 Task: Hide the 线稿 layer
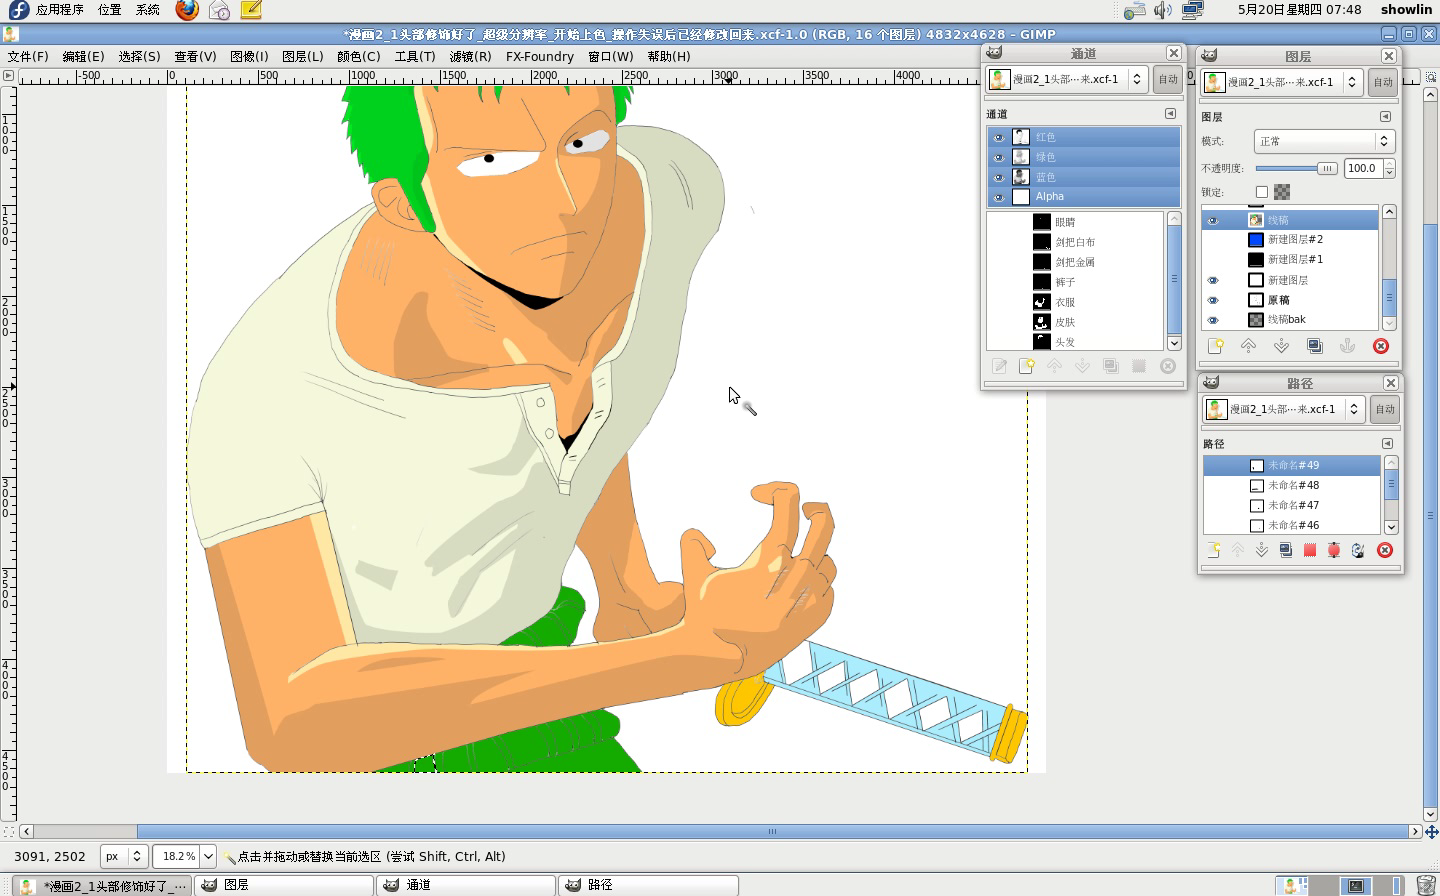click(1213, 220)
